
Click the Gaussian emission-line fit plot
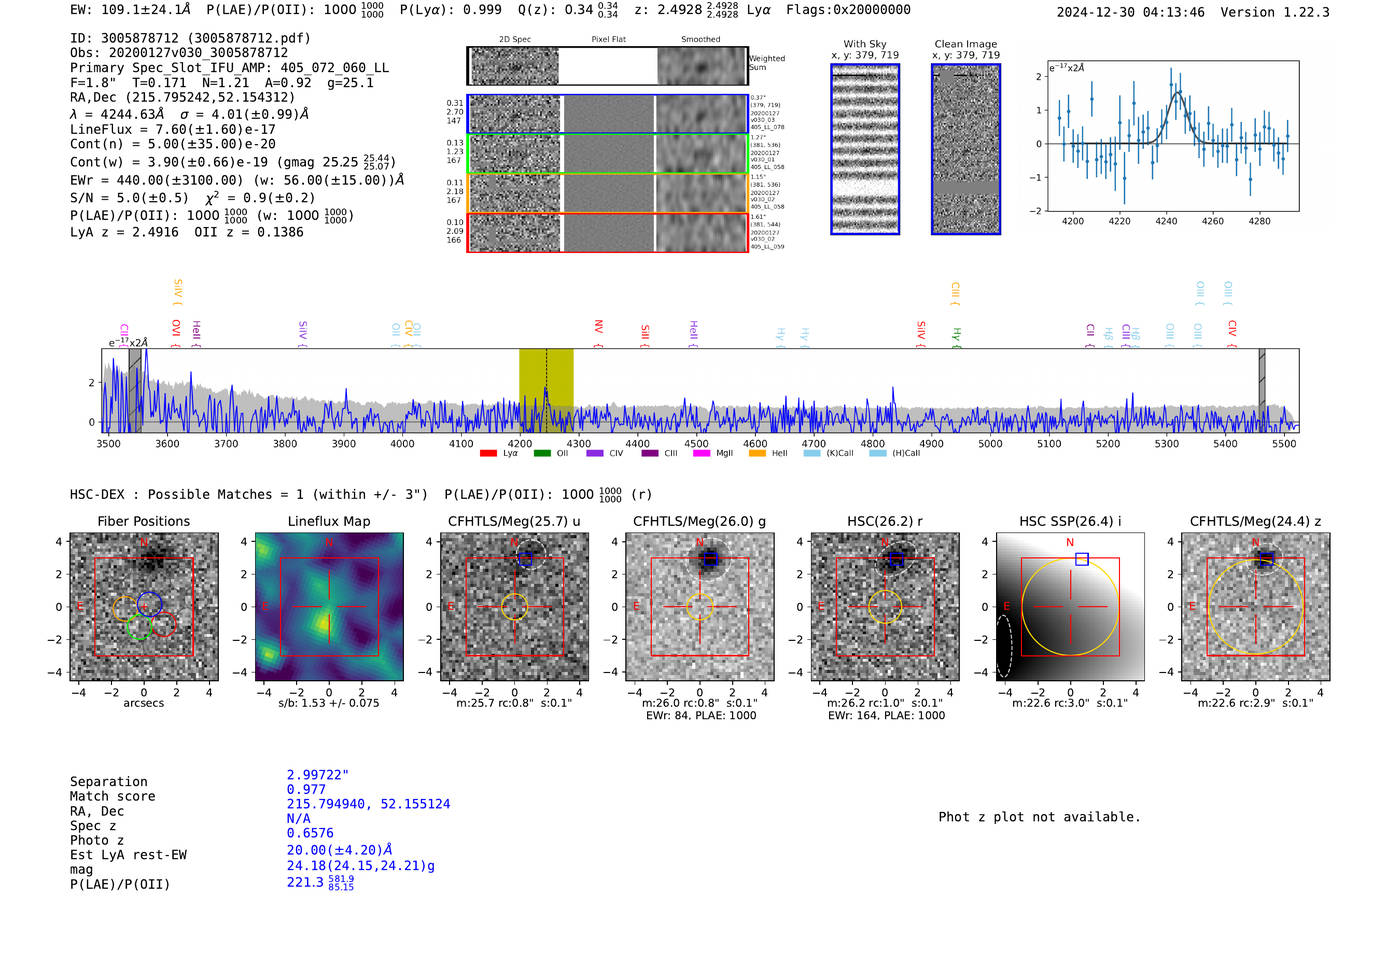(1172, 136)
